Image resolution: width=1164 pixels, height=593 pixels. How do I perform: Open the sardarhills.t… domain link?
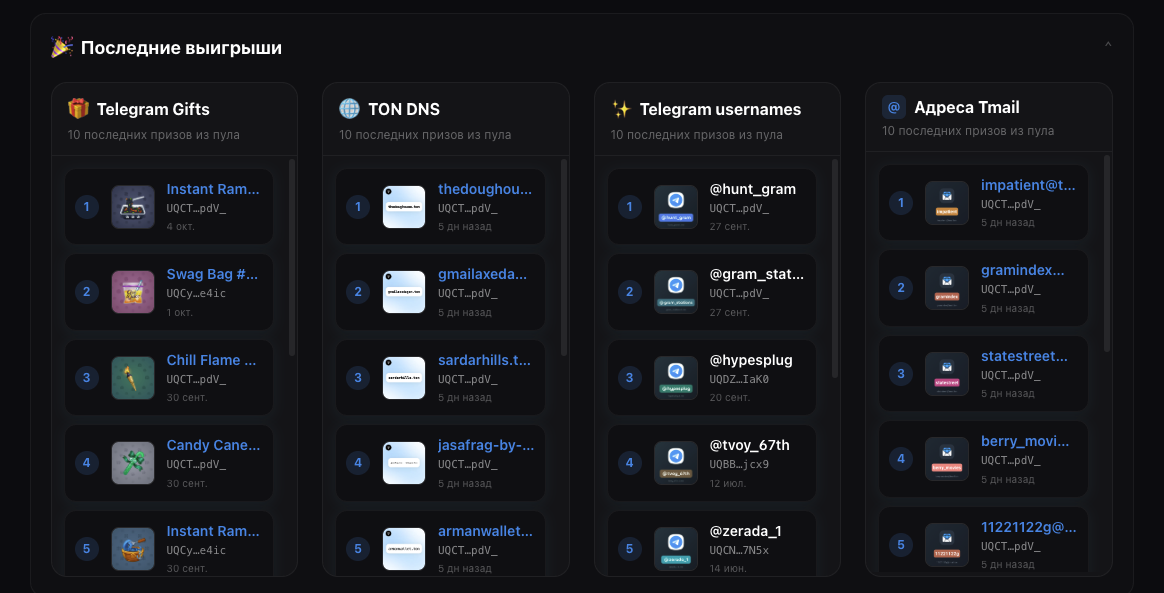485,360
